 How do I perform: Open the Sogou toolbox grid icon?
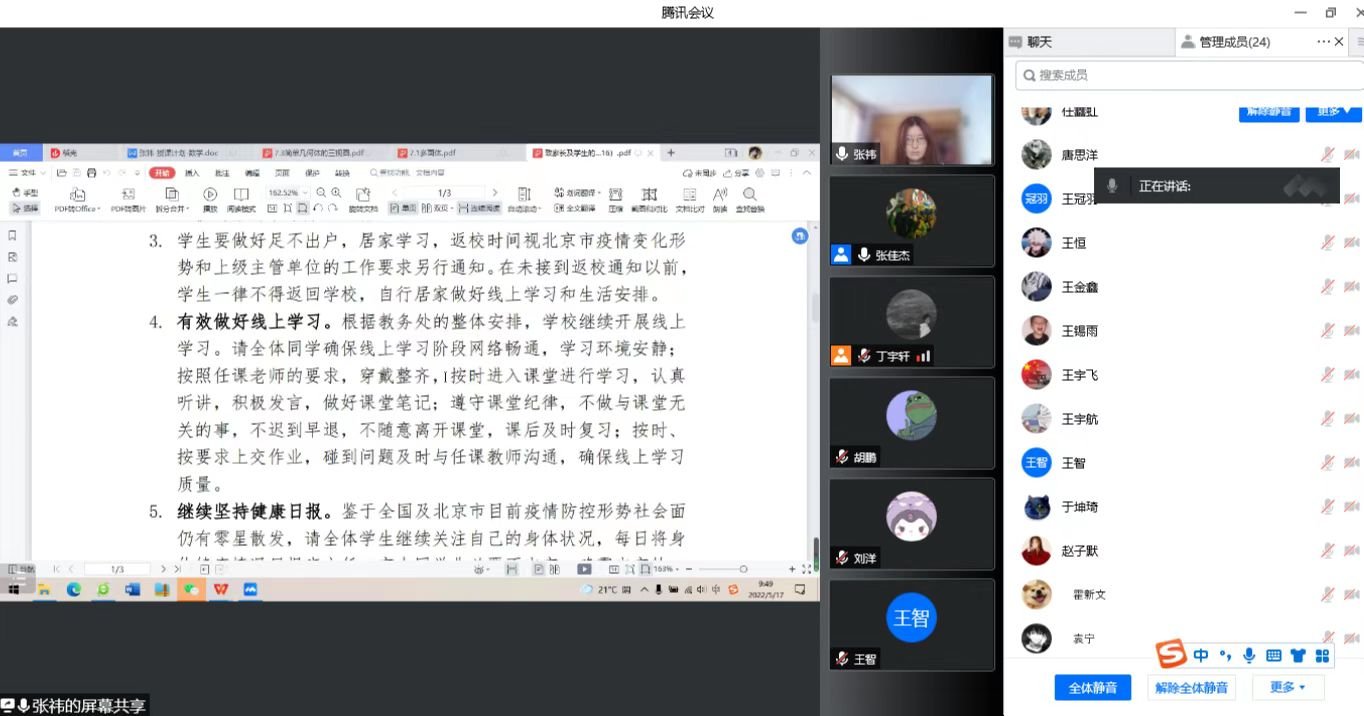coord(1322,656)
